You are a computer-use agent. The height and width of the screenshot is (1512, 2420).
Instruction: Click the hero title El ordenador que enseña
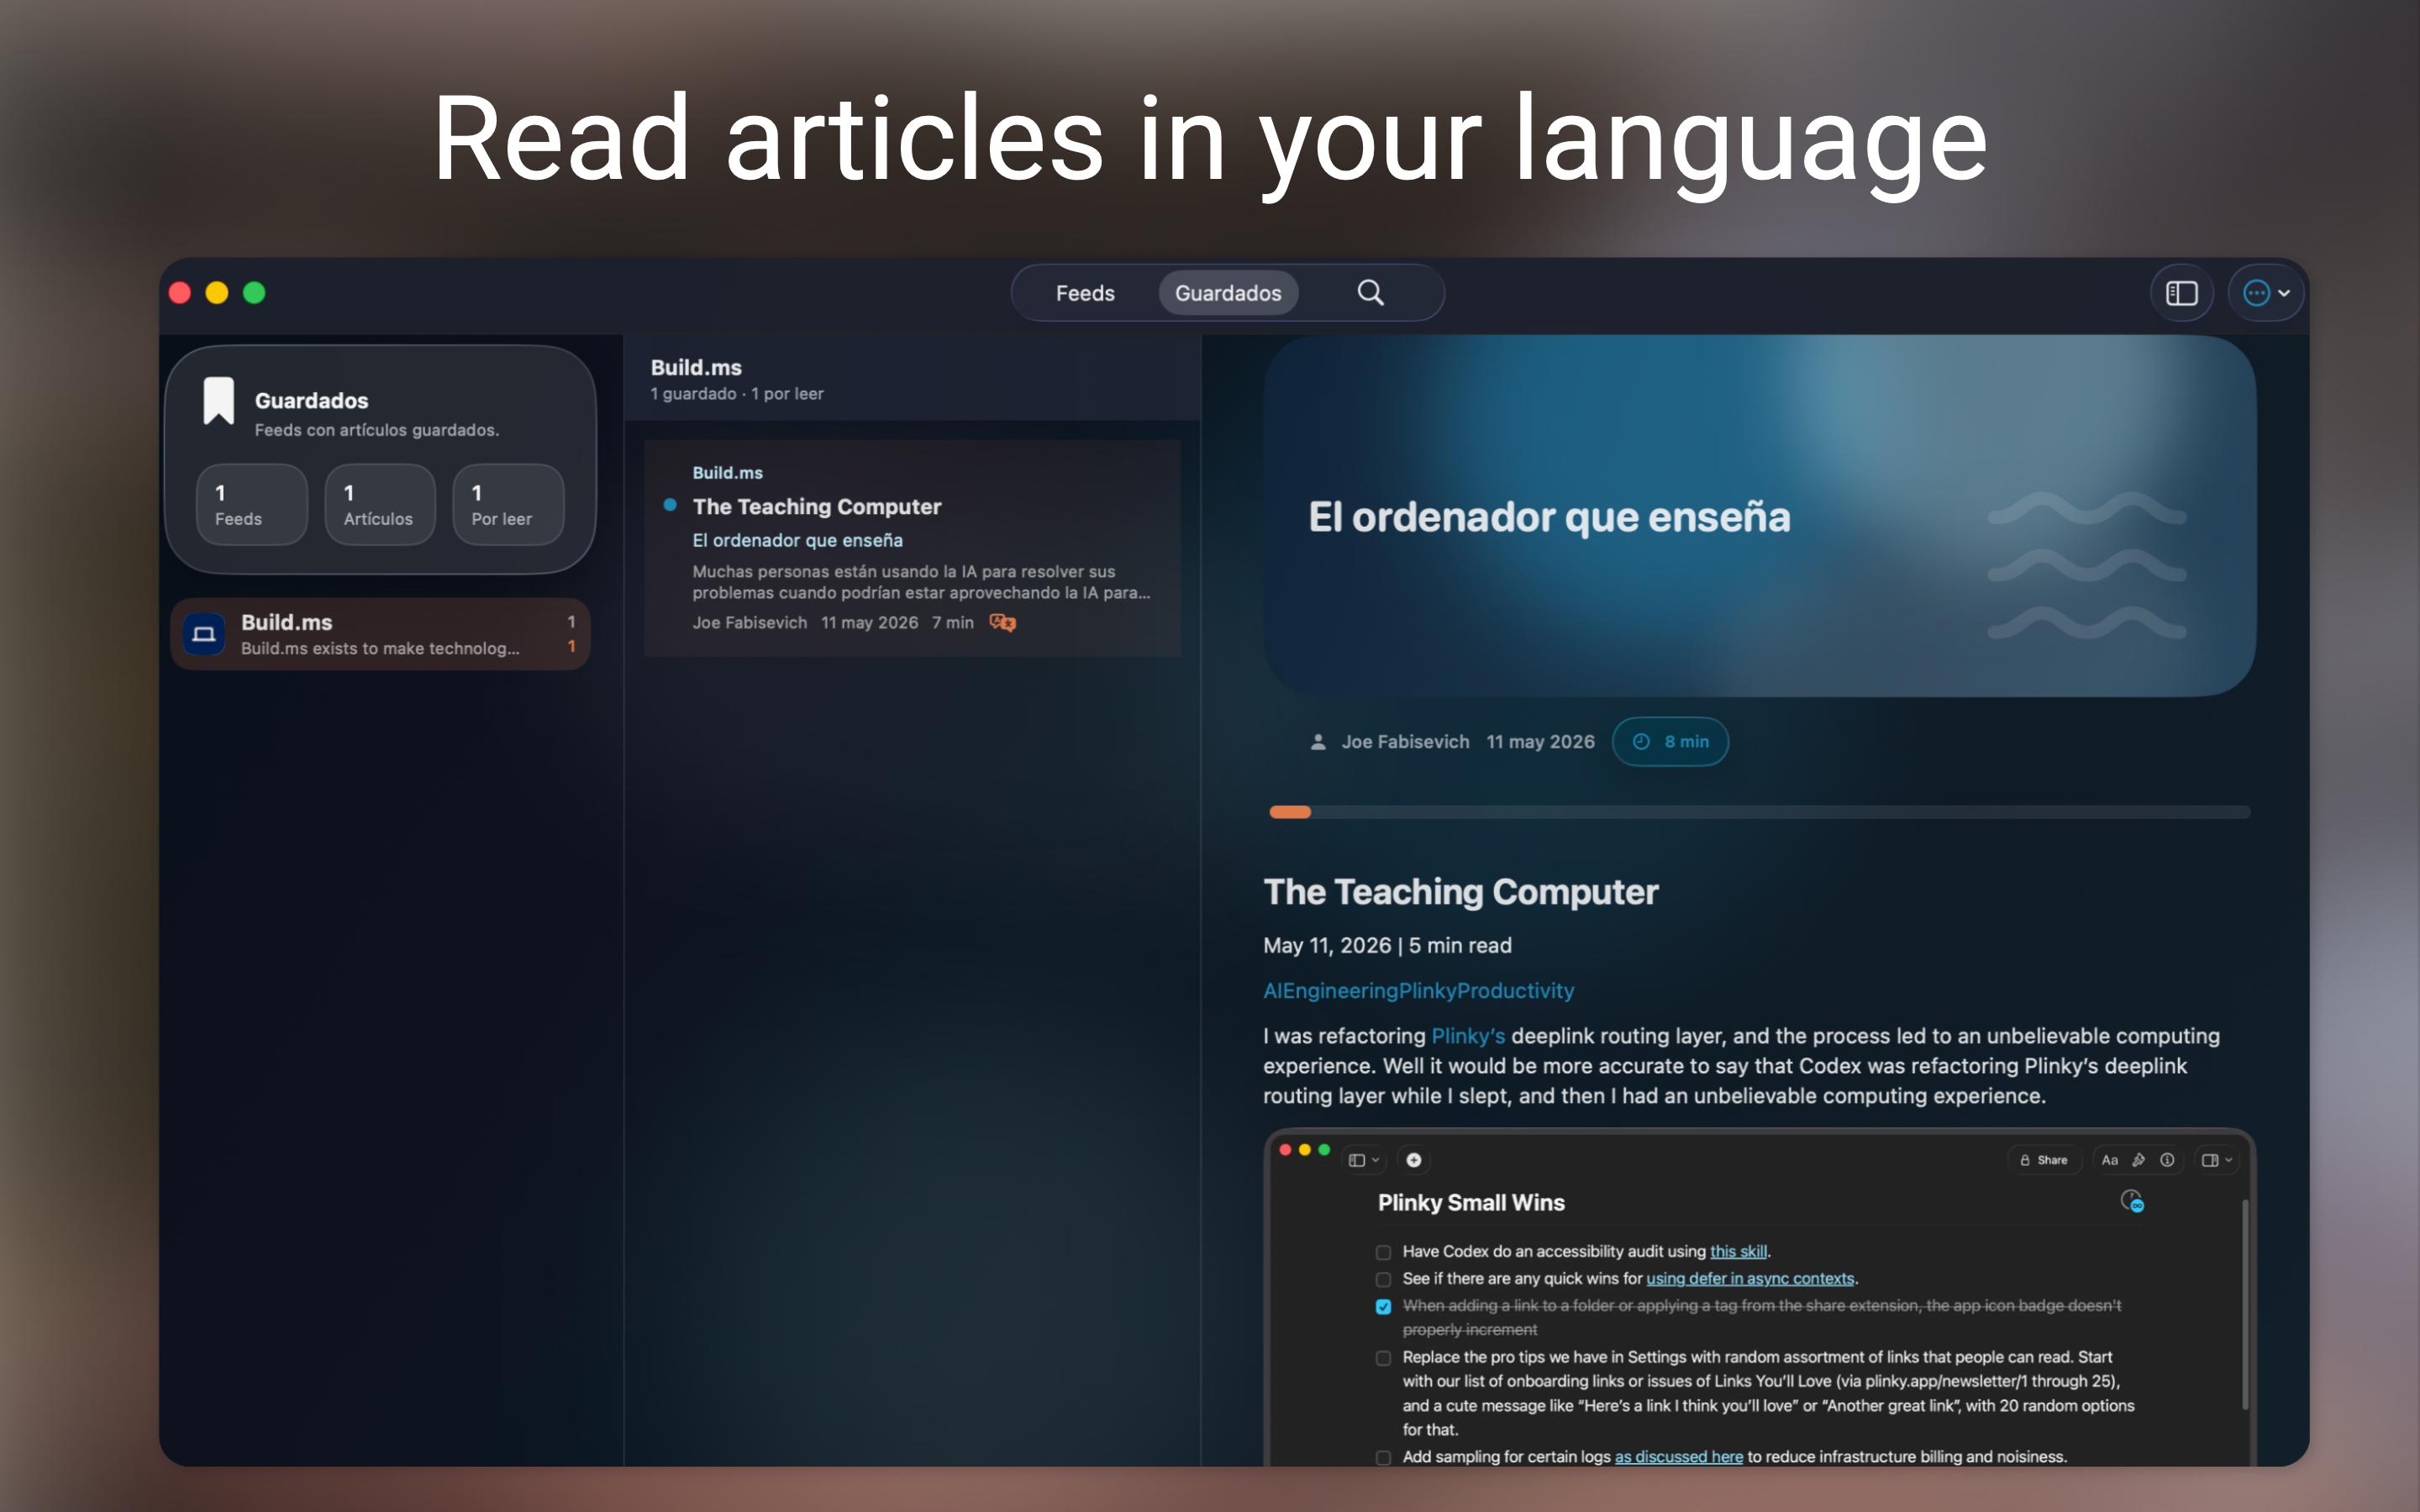pos(1549,517)
